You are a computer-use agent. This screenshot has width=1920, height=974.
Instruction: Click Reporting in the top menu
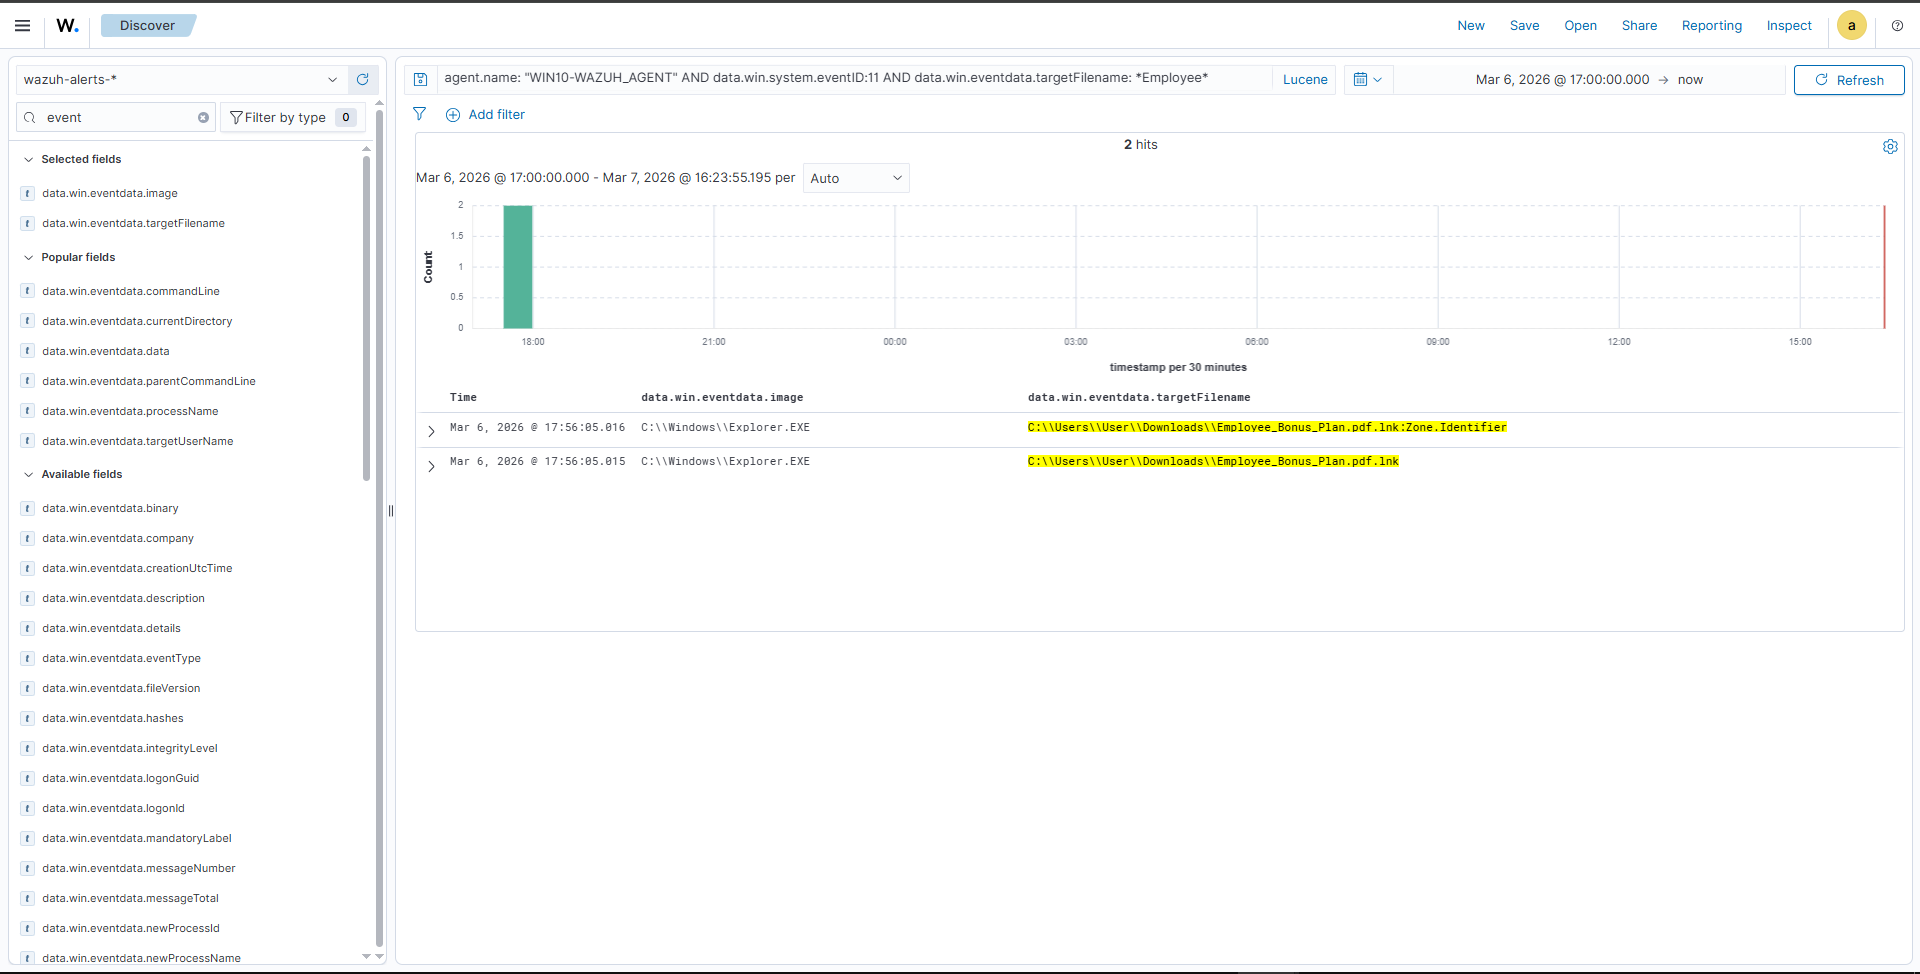[1711, 26]
